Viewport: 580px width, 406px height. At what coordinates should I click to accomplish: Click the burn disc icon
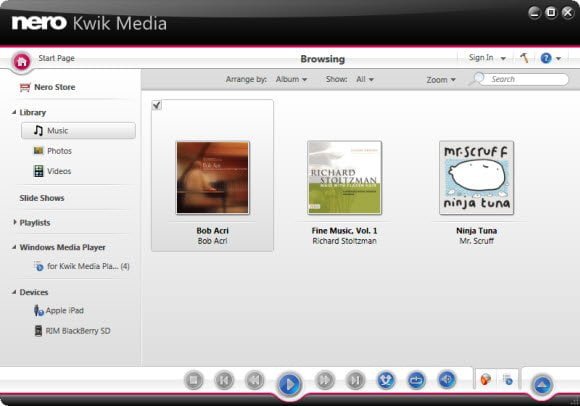(485, 379)
